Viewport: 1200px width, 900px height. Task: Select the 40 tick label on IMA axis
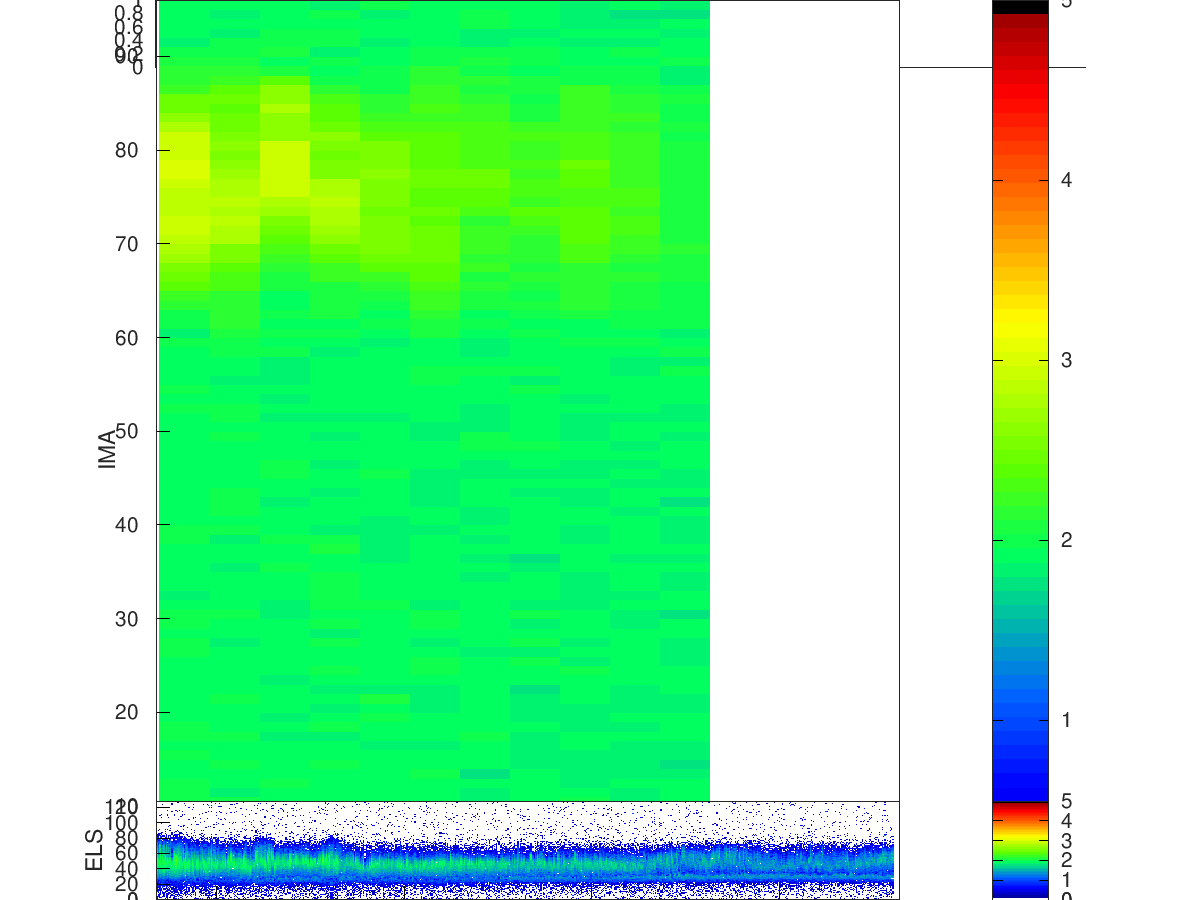click(127, 525)
